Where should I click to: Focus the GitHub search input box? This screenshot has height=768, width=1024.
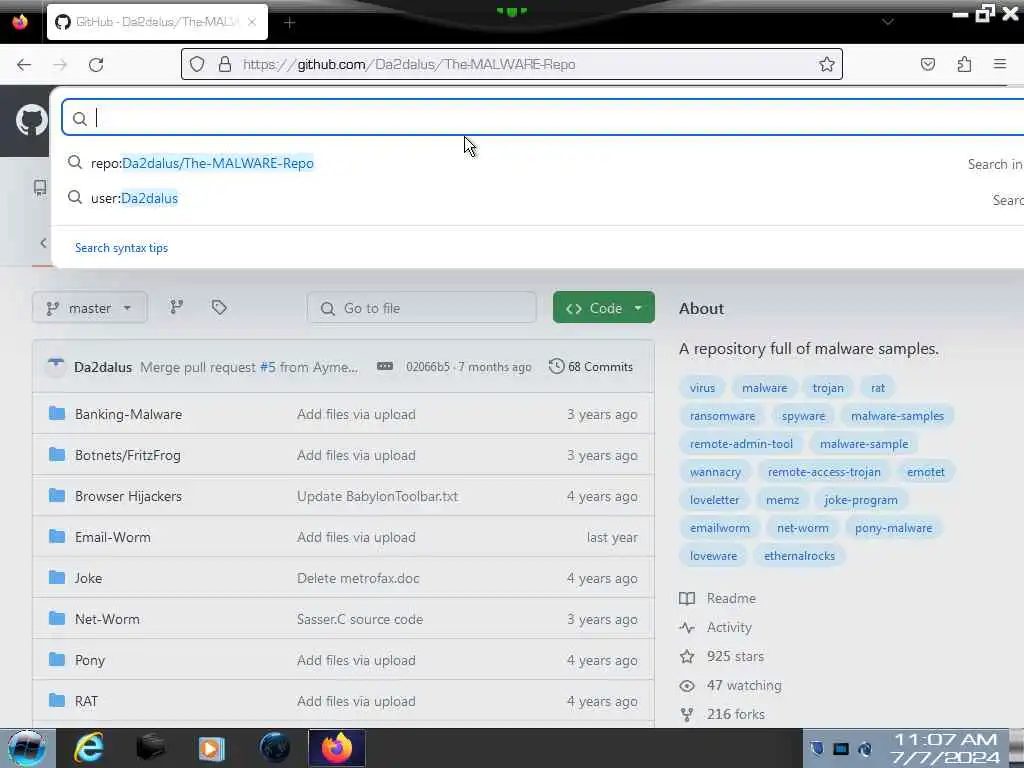(543, 118)
